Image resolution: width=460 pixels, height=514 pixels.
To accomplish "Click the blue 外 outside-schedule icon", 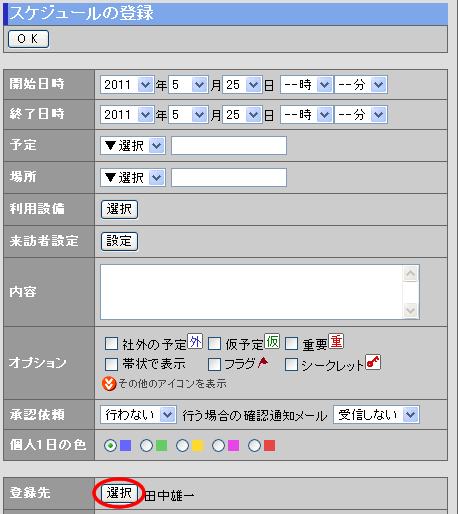I will pyautogui.click(x=195, y=341).
